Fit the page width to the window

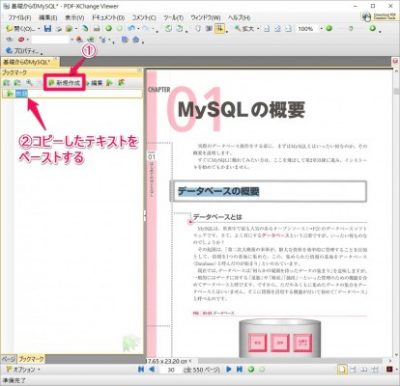point(289,29)
